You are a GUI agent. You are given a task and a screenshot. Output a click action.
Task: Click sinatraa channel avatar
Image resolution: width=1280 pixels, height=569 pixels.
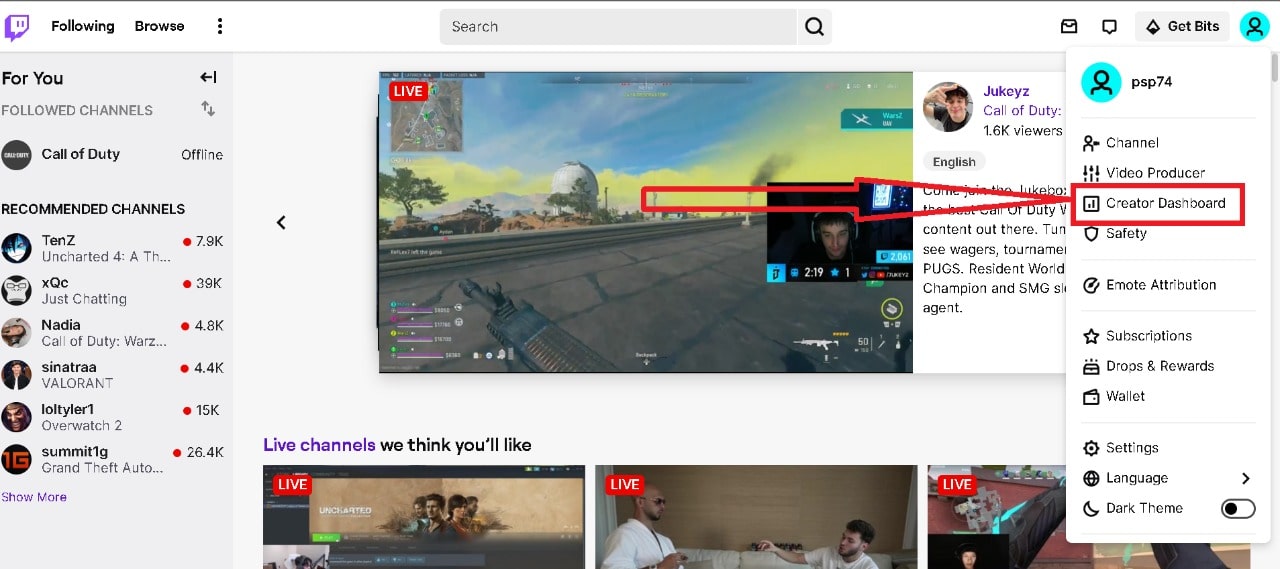16,374
